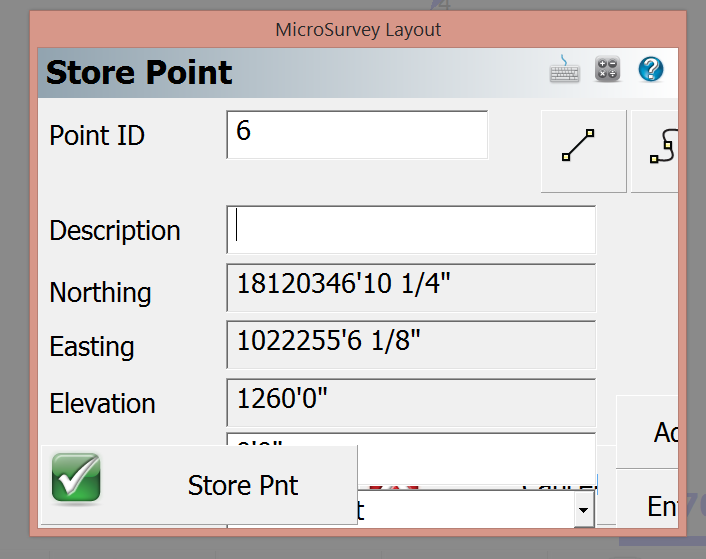This screenshot has width=706, height=559.
Task: Open the calculator icon in header
Action: coord(608,69)
